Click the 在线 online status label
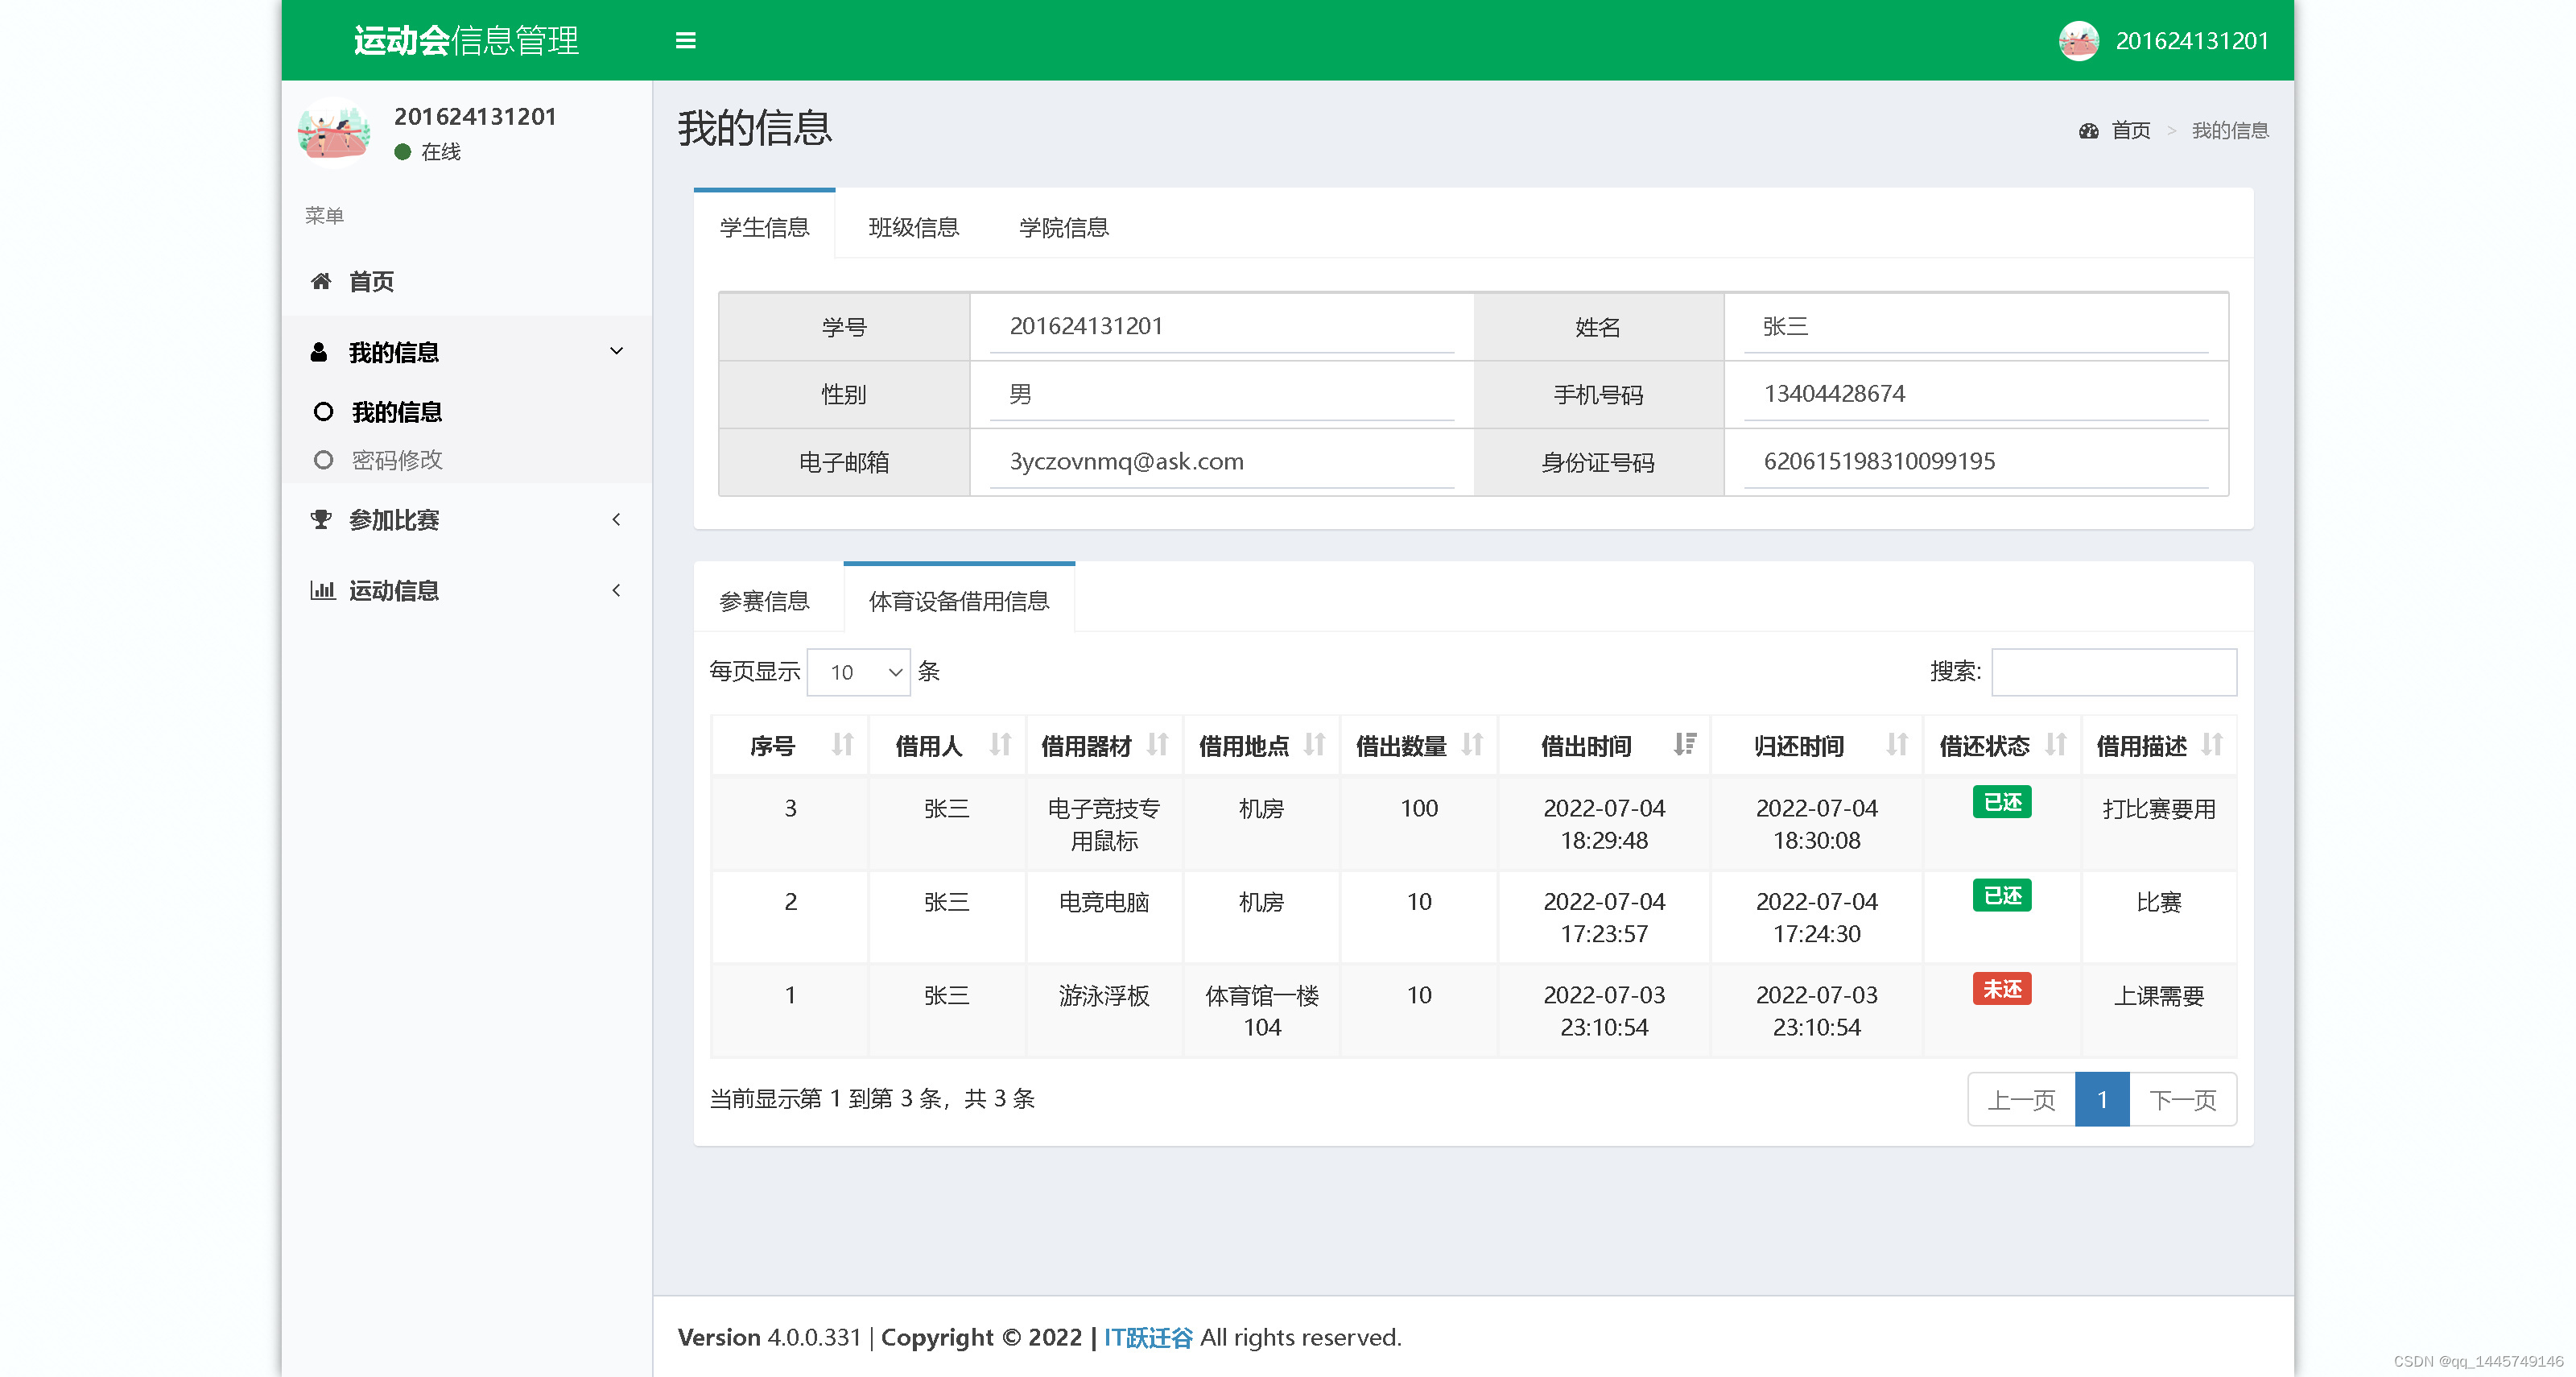This screenshot has width=2576, height=1377. point(440,151)
